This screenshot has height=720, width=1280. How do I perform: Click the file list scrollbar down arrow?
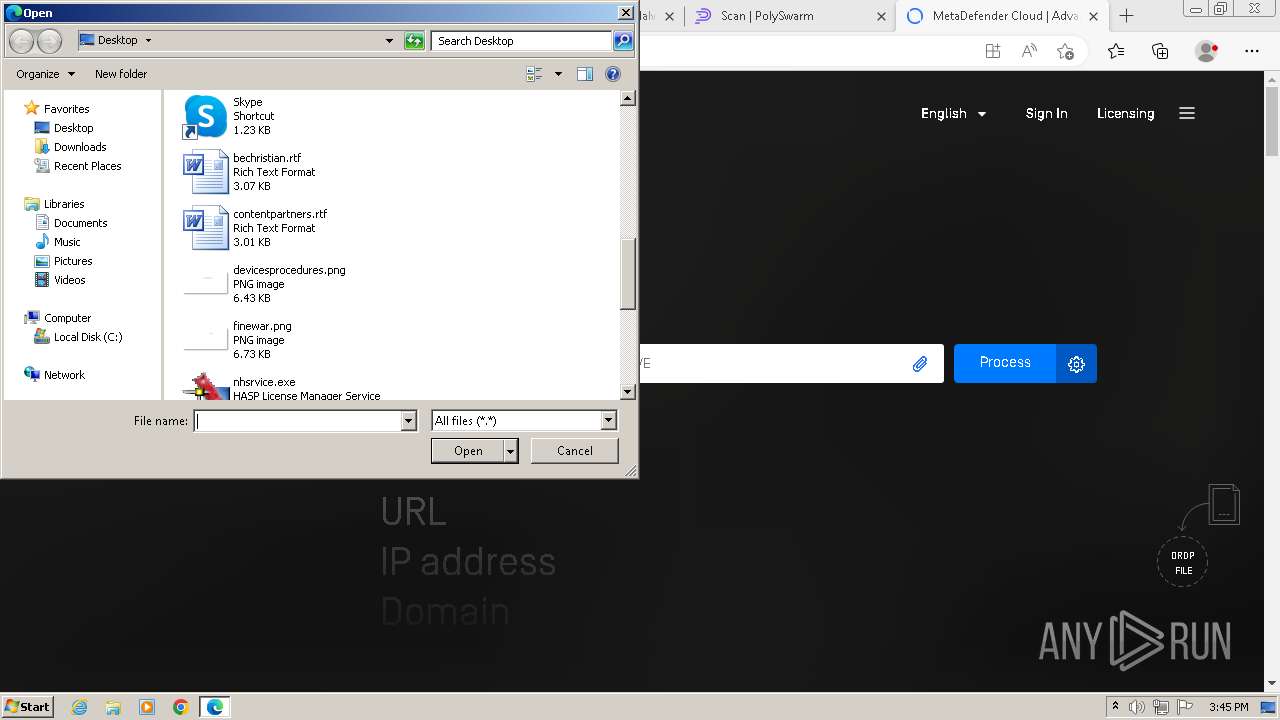click(628, 392)
